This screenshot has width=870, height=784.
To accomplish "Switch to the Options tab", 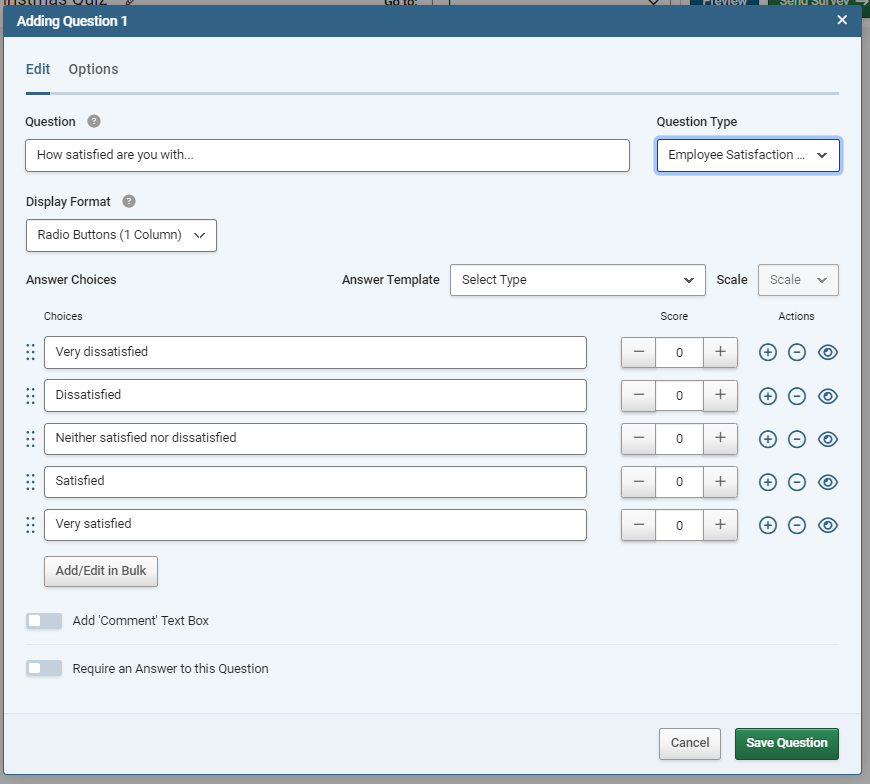I will [x=93, y=69].
